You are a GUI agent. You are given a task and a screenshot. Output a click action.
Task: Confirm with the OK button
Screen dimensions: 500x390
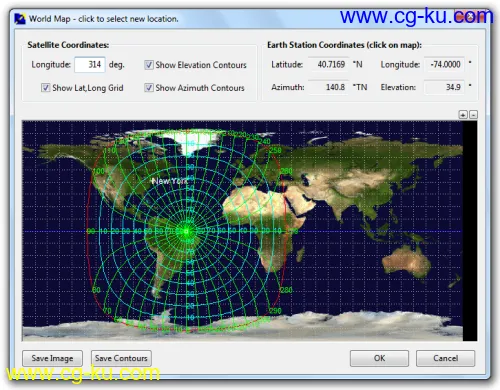coord(379,358)
